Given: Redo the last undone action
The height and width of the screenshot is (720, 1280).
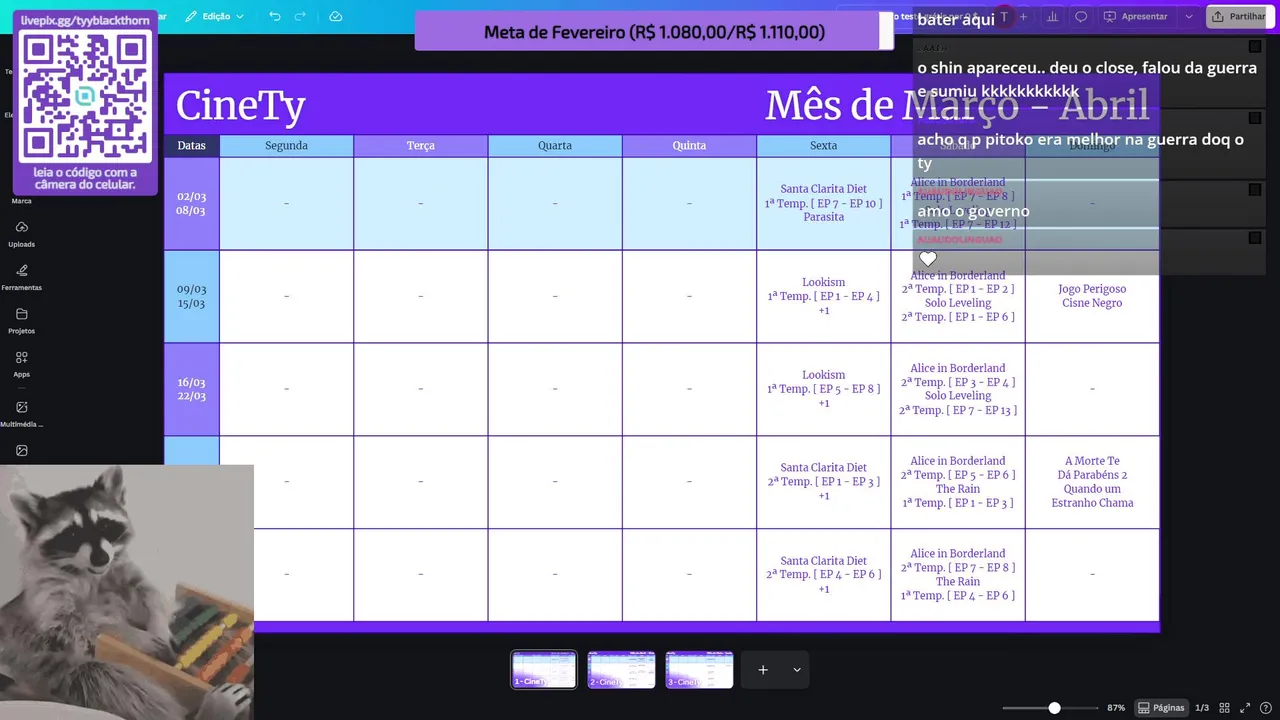Looking at the screenshot, I should [300, 16].
